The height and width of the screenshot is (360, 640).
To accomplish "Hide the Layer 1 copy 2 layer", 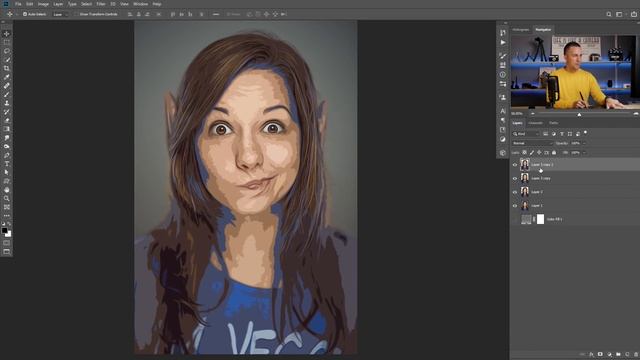I will tap(515, 165).
